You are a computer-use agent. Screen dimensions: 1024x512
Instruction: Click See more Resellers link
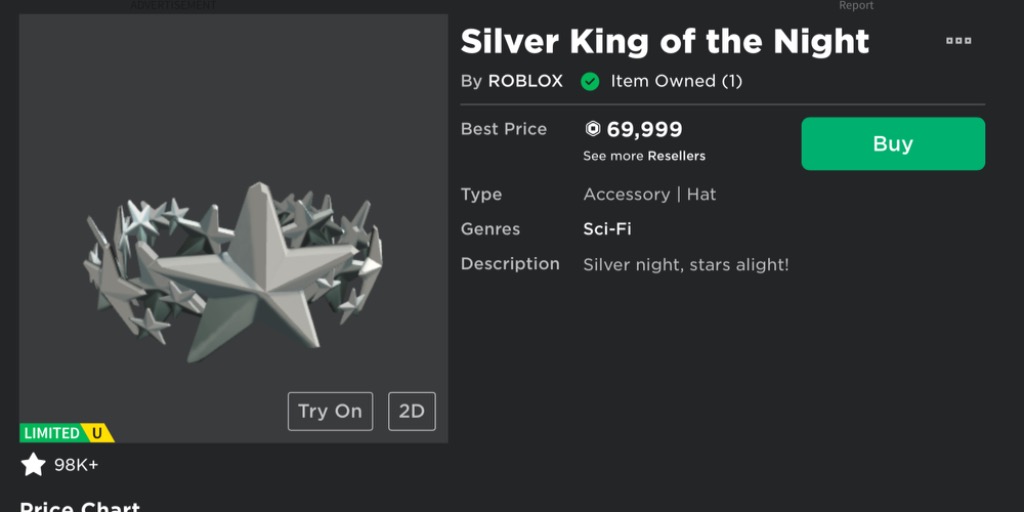coord(644,156)
